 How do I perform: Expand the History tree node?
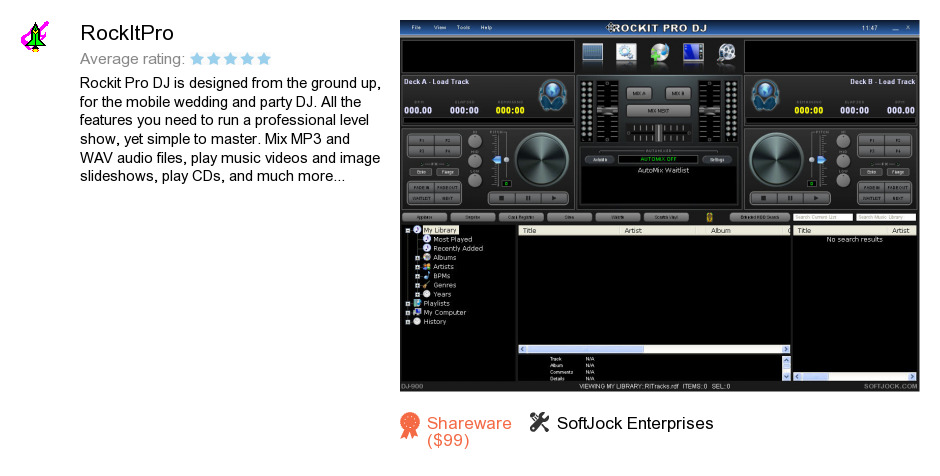tap(408, 322)
